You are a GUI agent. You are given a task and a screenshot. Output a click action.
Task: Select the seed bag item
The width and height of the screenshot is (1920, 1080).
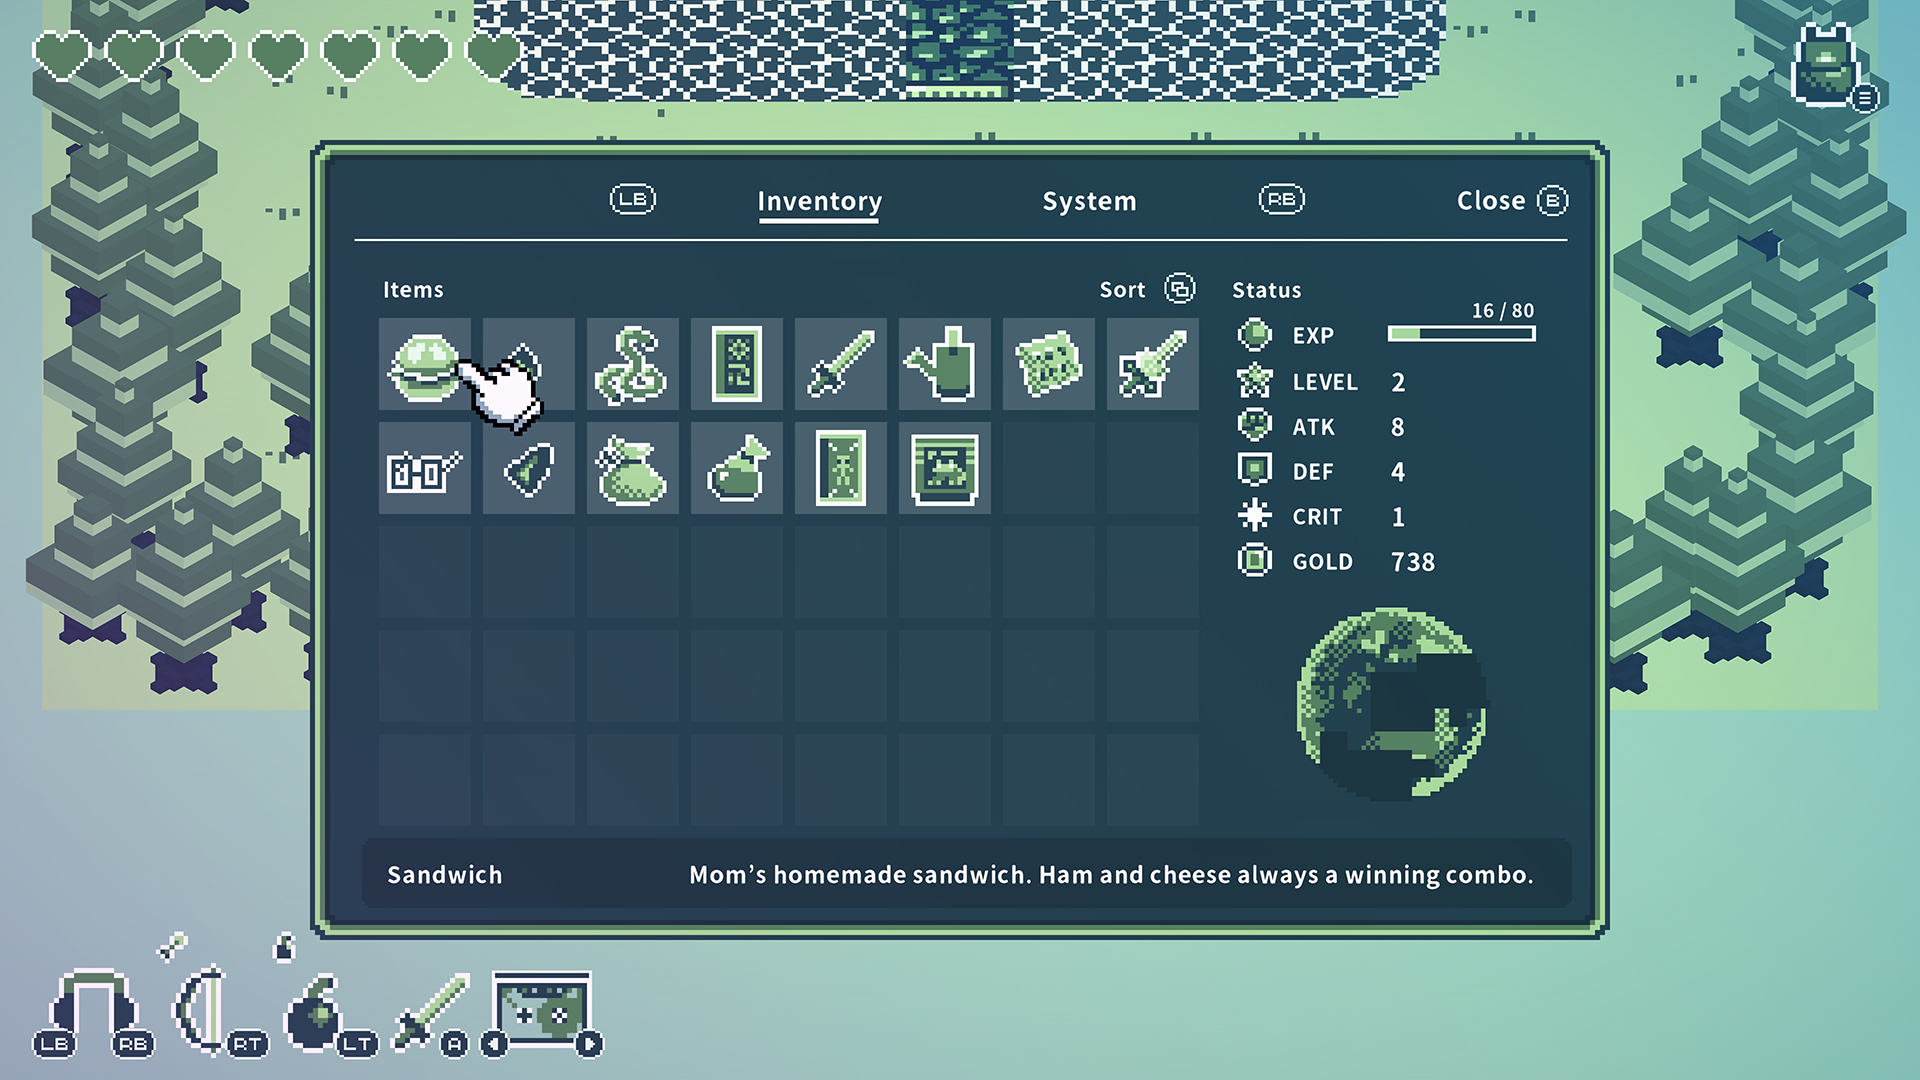pyautogui.click(x=632, y=469)
